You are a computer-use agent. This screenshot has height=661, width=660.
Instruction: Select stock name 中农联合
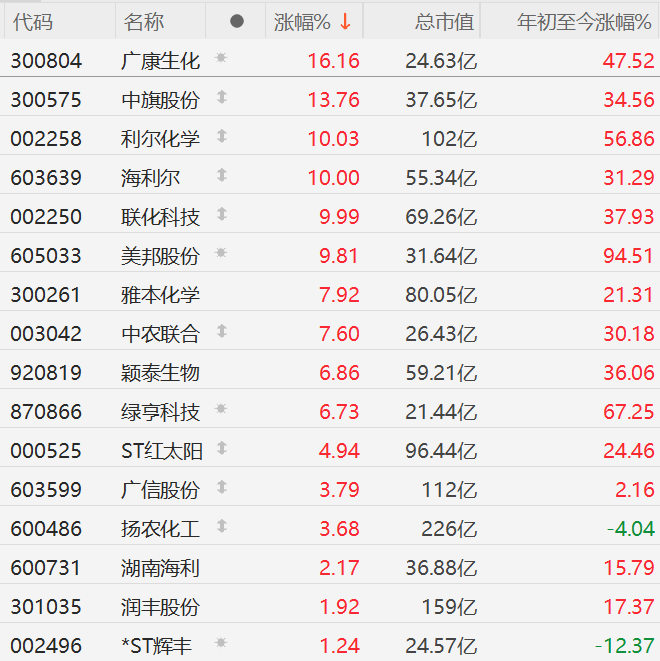point(160,334)
